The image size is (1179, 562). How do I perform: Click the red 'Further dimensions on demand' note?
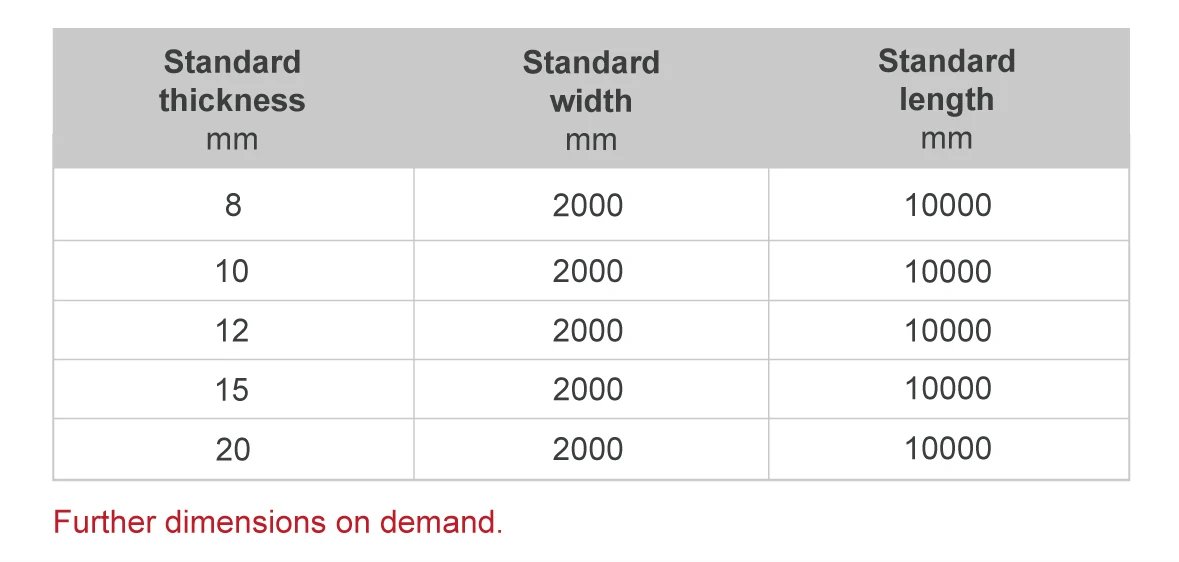coord(278,522)
